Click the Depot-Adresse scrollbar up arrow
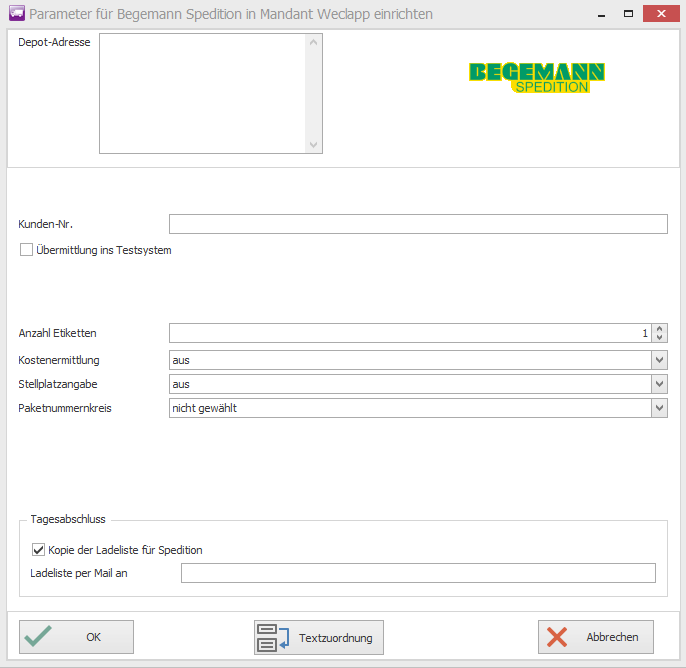Viewport: 686px width, 668px height. tap(313, 42)
